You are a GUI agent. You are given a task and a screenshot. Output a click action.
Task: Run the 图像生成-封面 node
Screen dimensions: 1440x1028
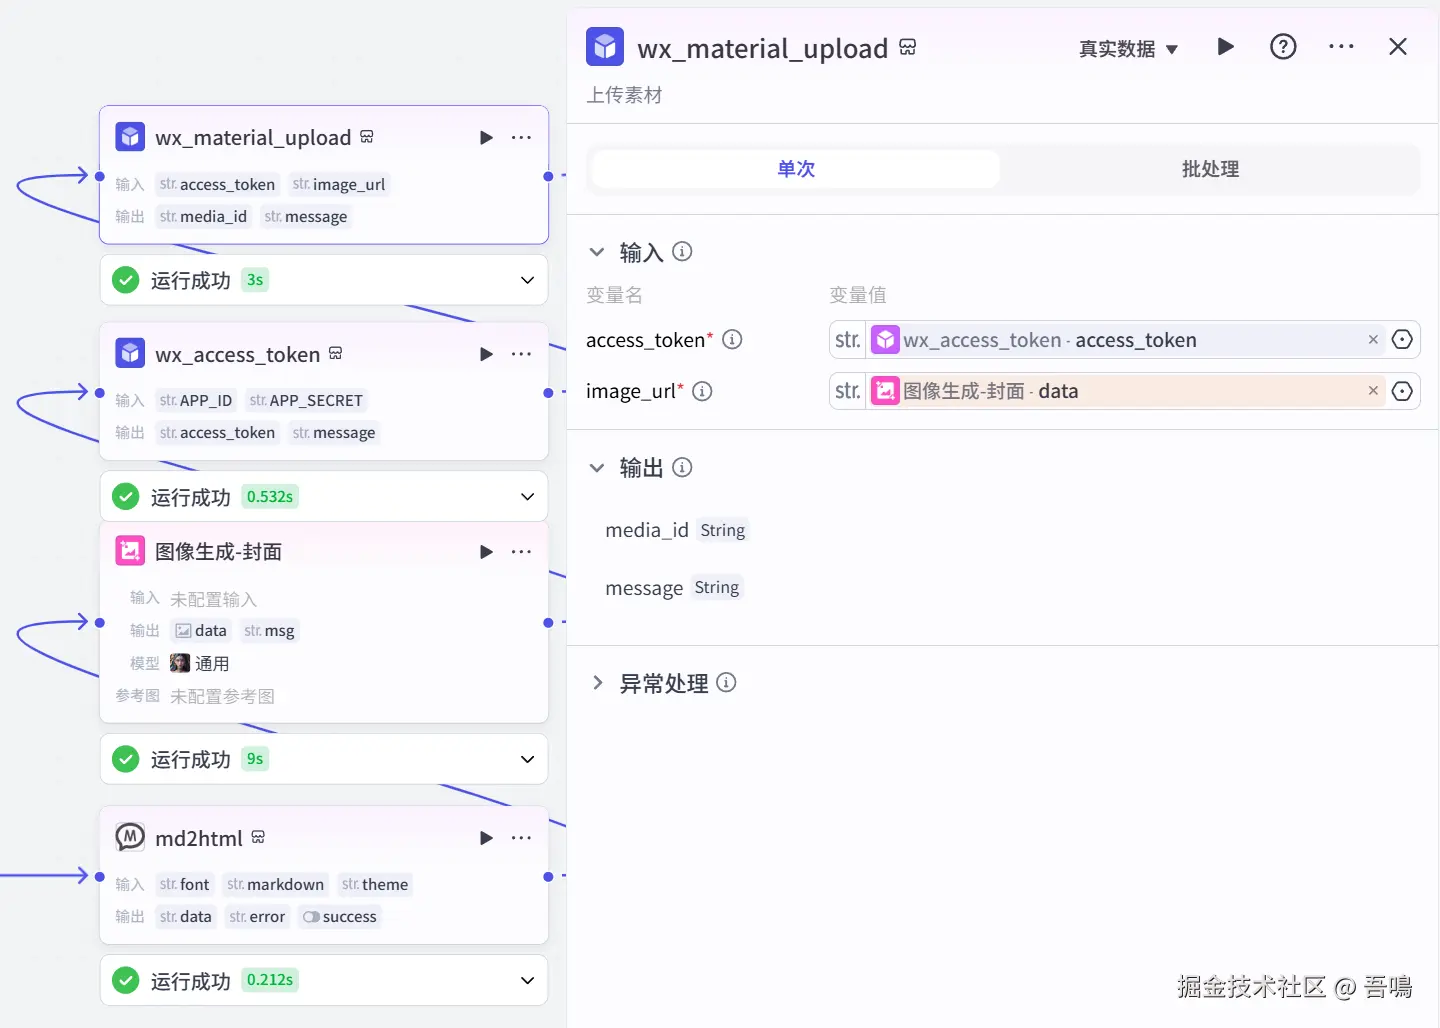[x=486, y=552]
